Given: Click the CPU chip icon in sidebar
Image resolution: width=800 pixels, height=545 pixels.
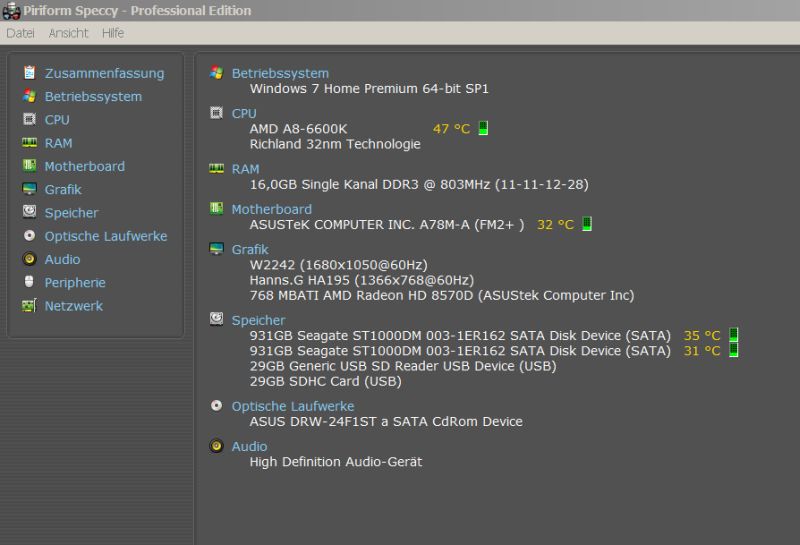Looking at the screenshot, I should 30,119.
